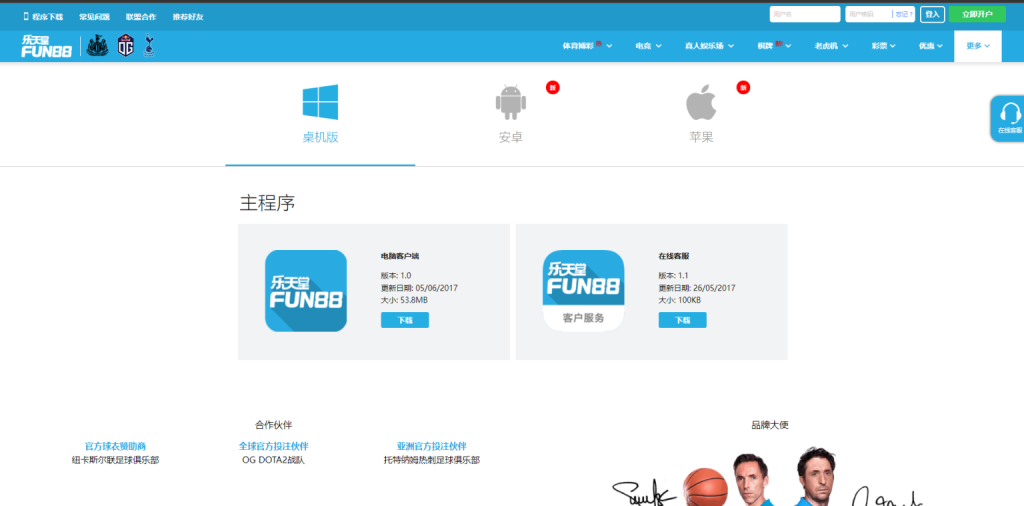Screen dimensions: 1024x506
Task: Expand the 更多 menu
Action: click(x=978, y=46)
